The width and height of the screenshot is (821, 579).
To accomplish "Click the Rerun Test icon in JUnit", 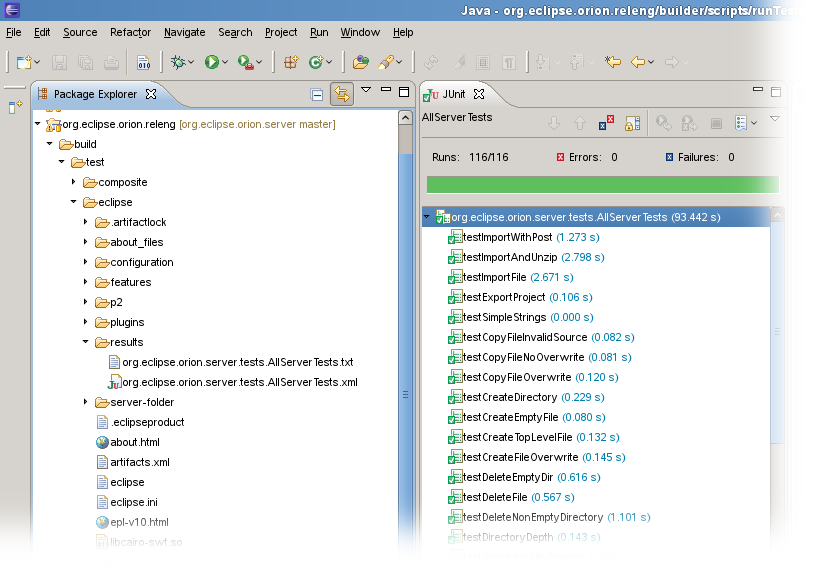I will click(663, 124).
